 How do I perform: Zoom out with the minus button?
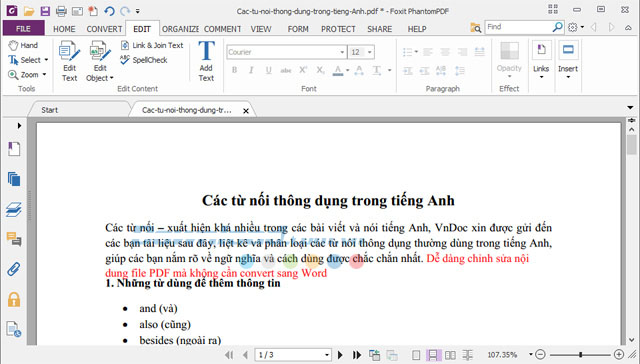tap(540, 355)
